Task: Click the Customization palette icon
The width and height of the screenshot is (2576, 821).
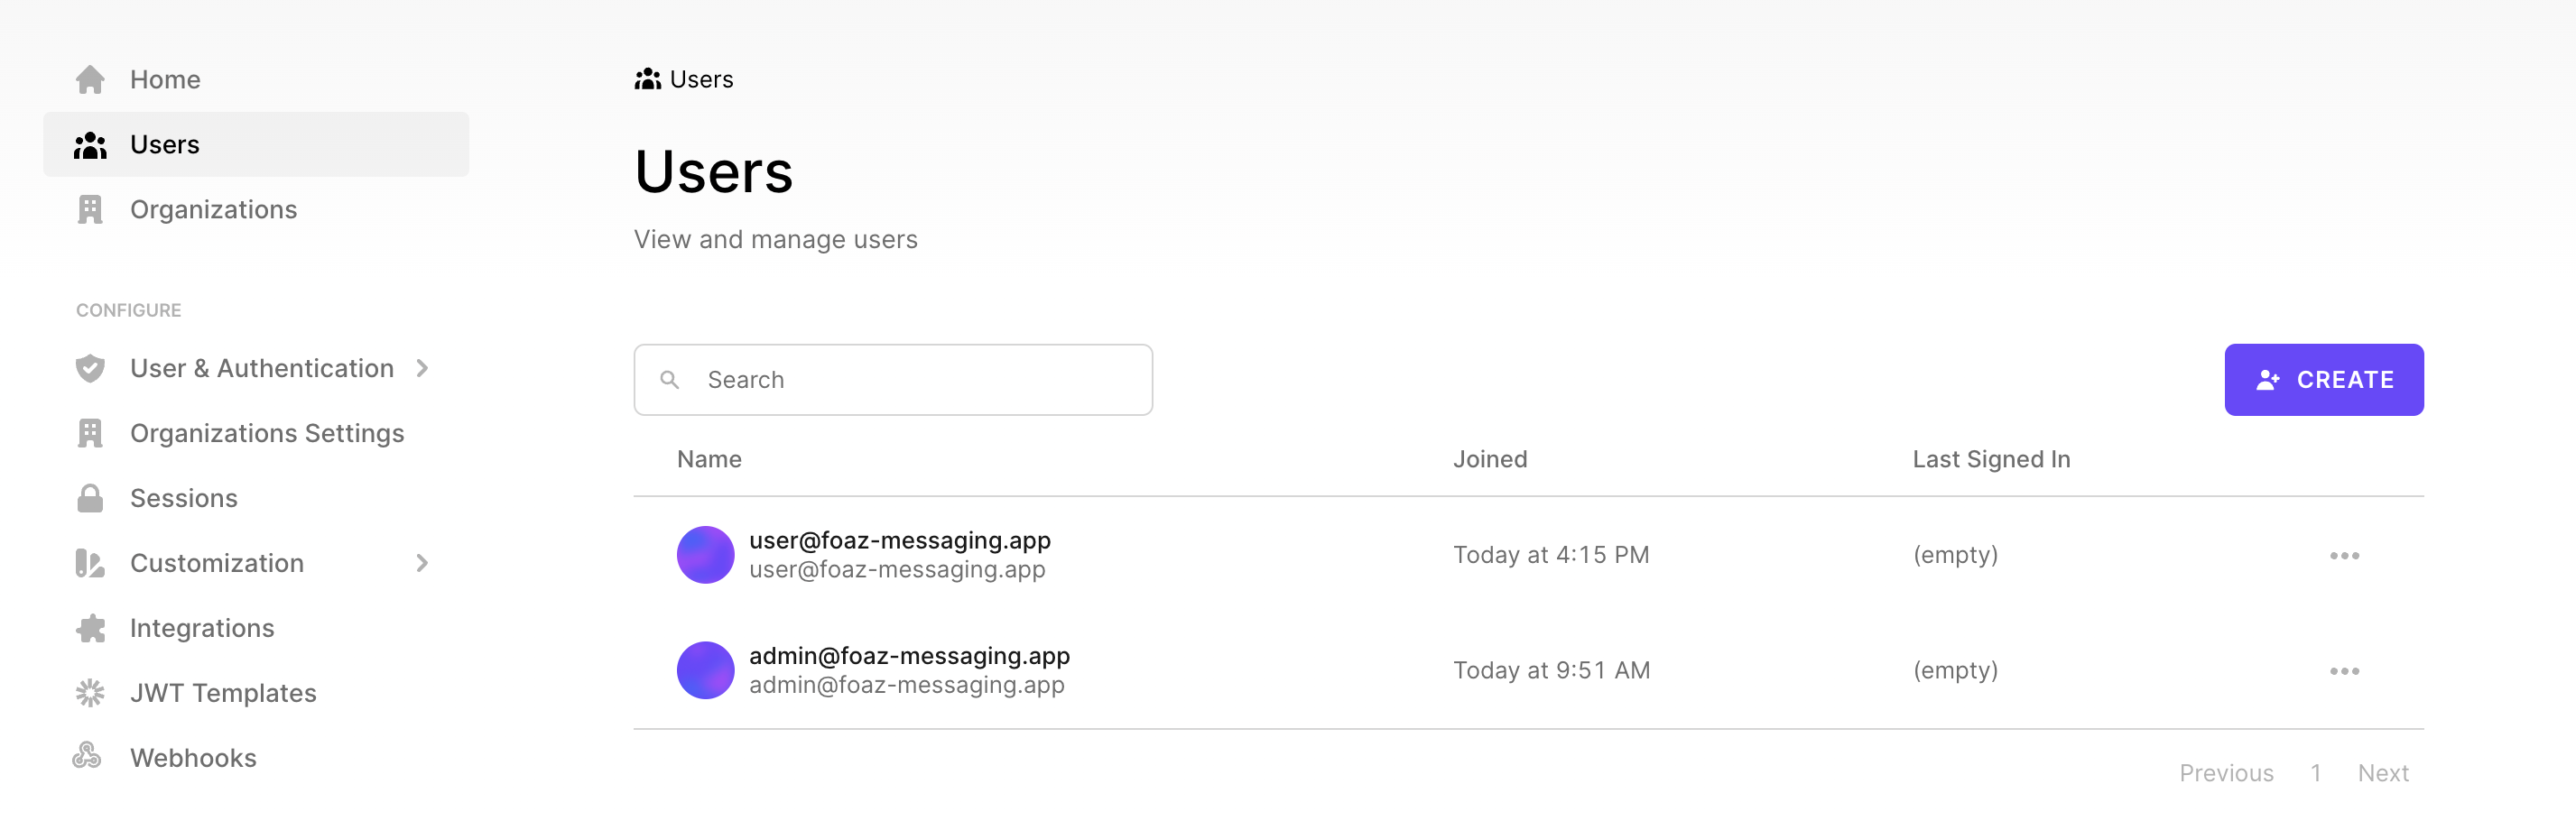Action: (90, 563)
